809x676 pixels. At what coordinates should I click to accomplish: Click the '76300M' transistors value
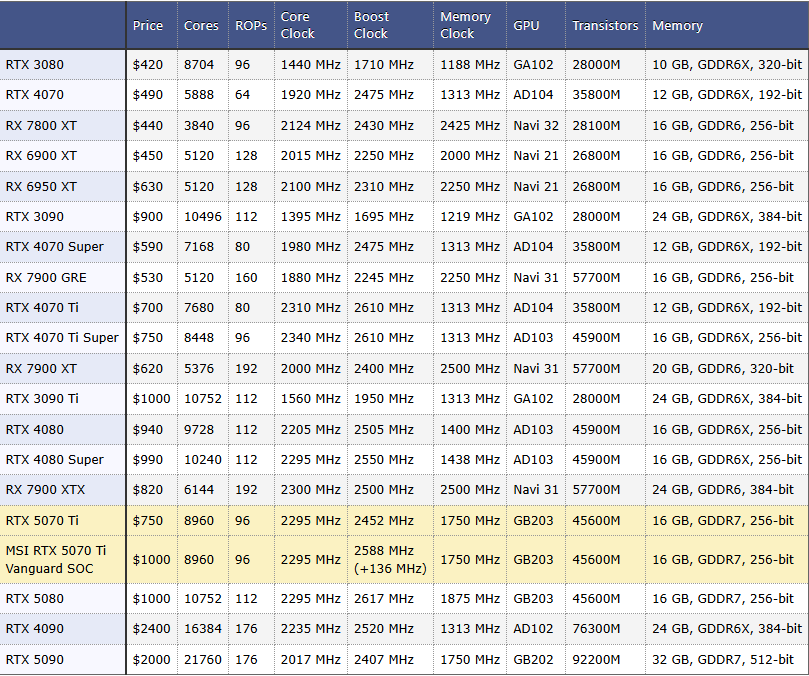click(596, 629)
